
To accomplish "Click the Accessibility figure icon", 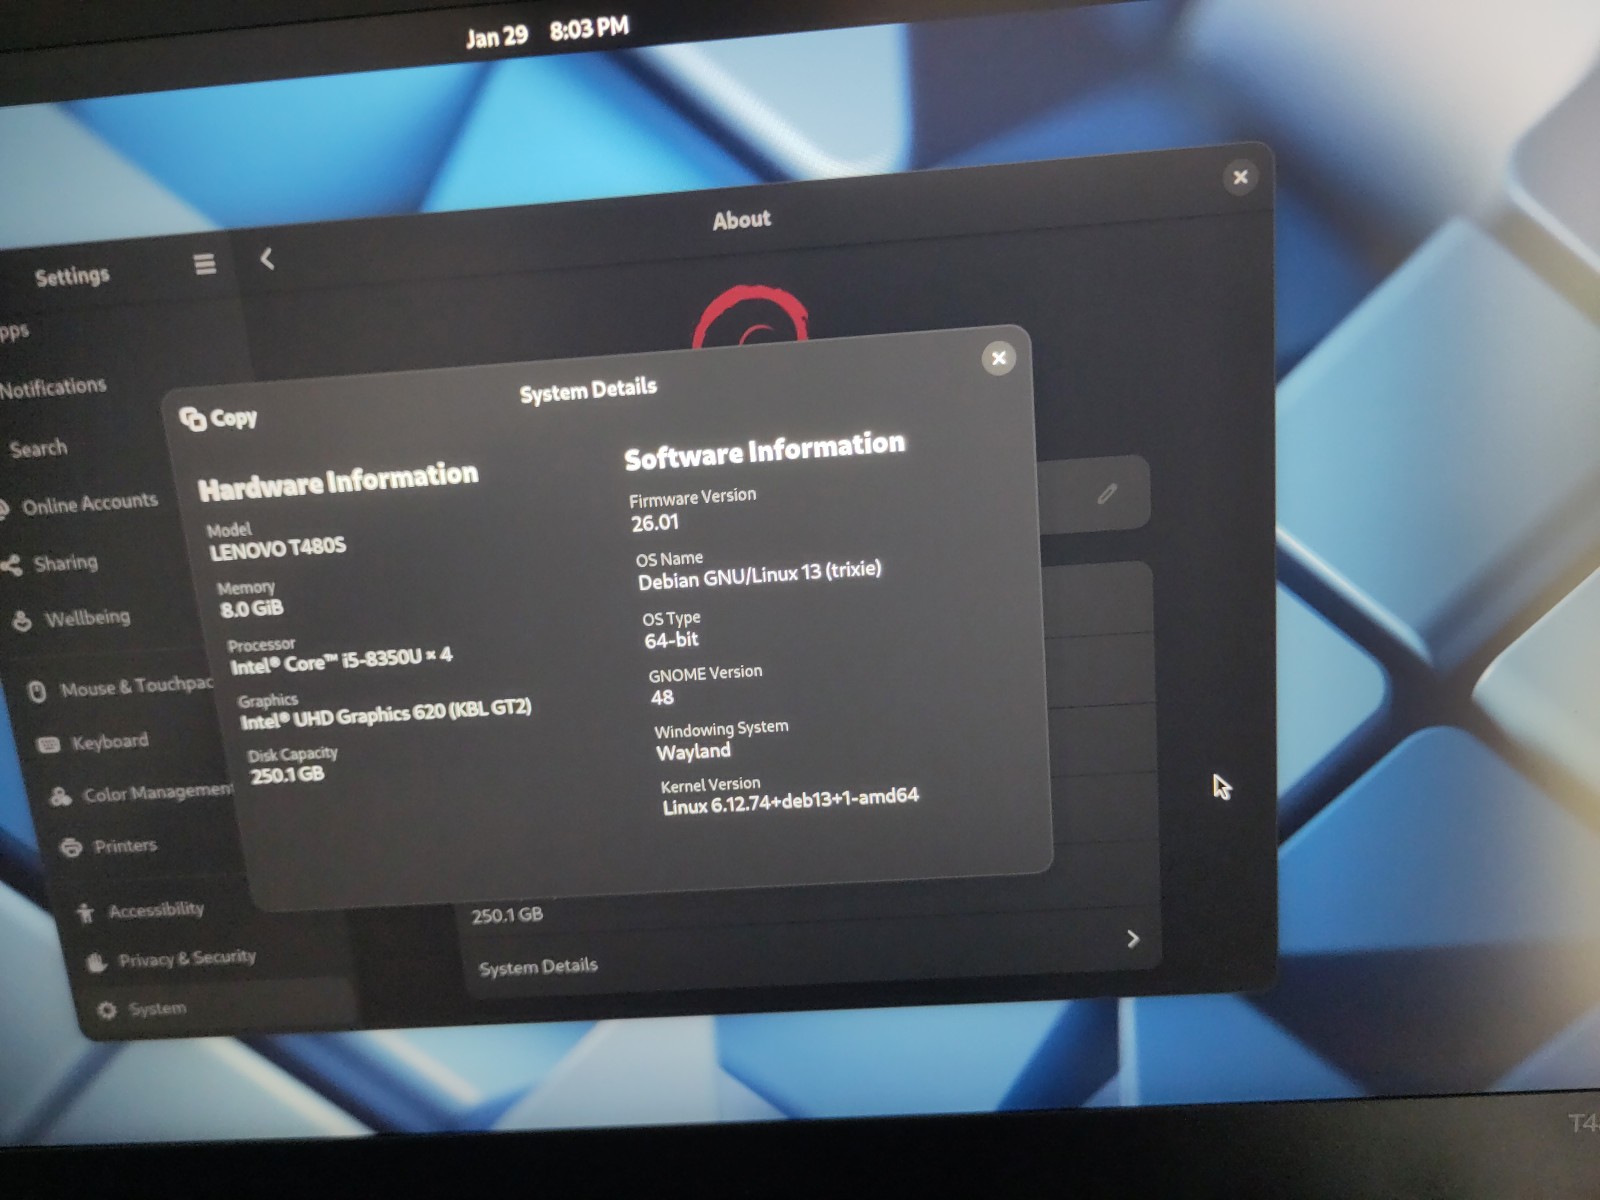I will [86, 912].
